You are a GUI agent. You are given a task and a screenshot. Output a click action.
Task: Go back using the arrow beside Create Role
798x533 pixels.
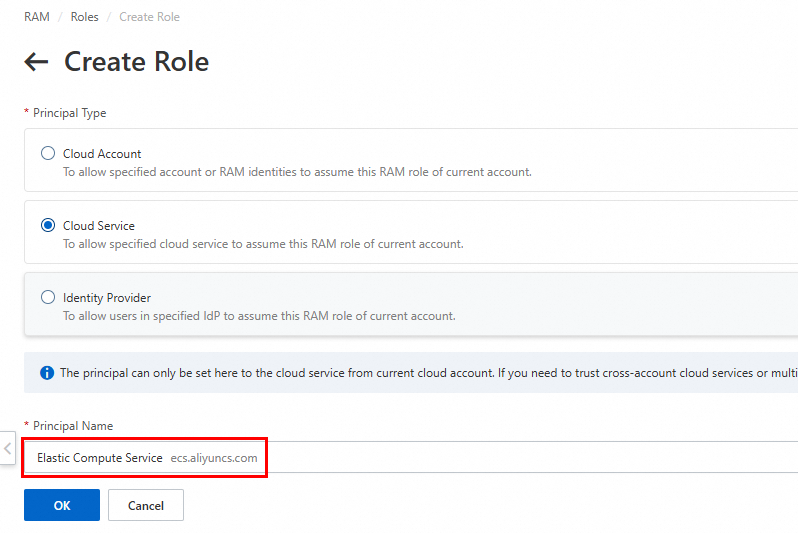(36, 62)
